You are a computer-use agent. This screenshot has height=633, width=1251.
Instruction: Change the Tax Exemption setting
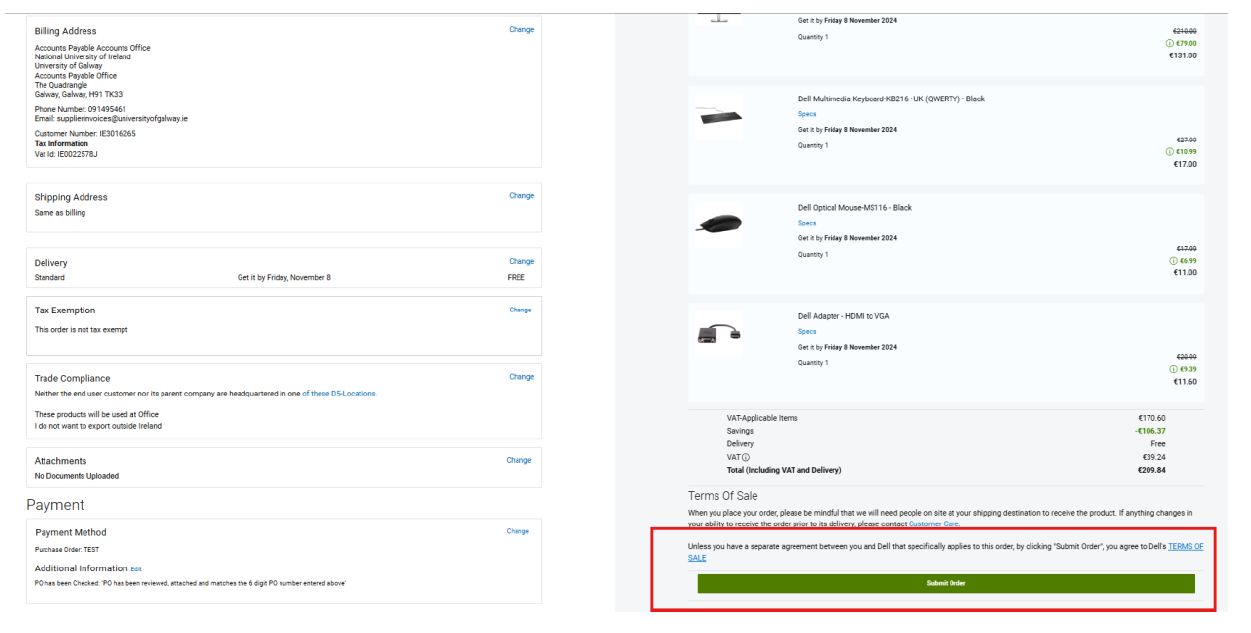[x=520, y=310]
